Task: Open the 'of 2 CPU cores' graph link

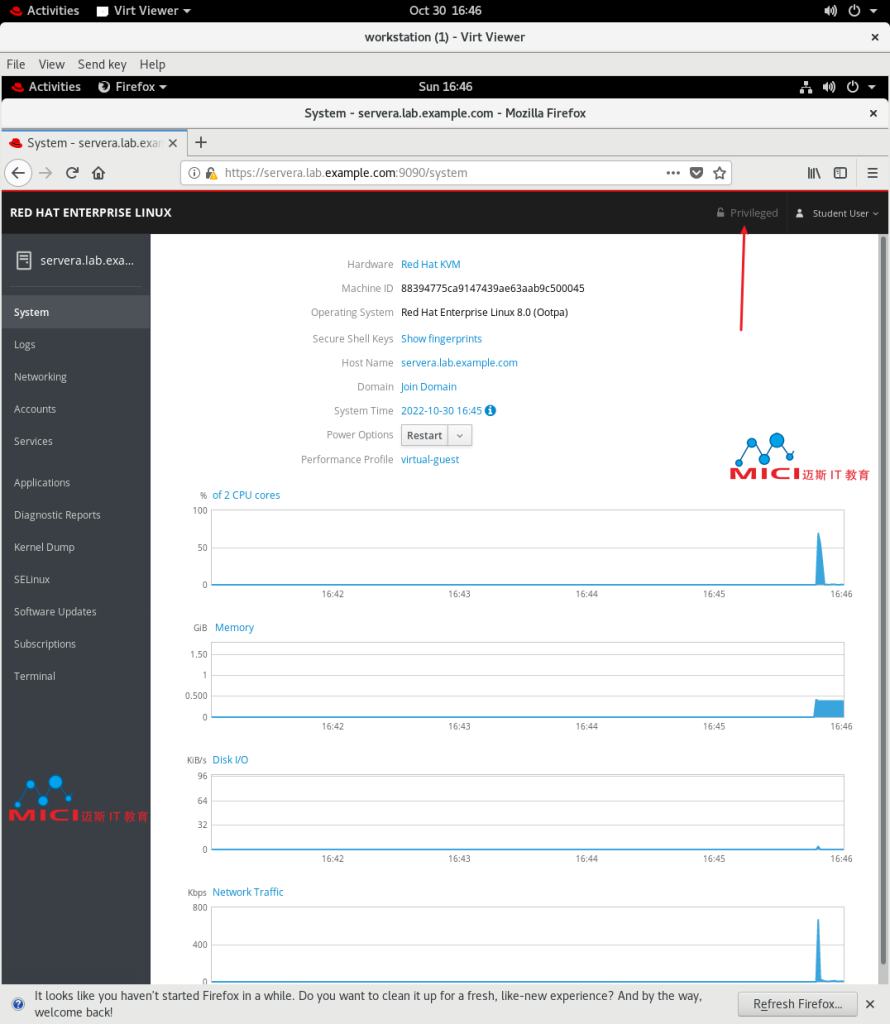Action: coord(246,495)
